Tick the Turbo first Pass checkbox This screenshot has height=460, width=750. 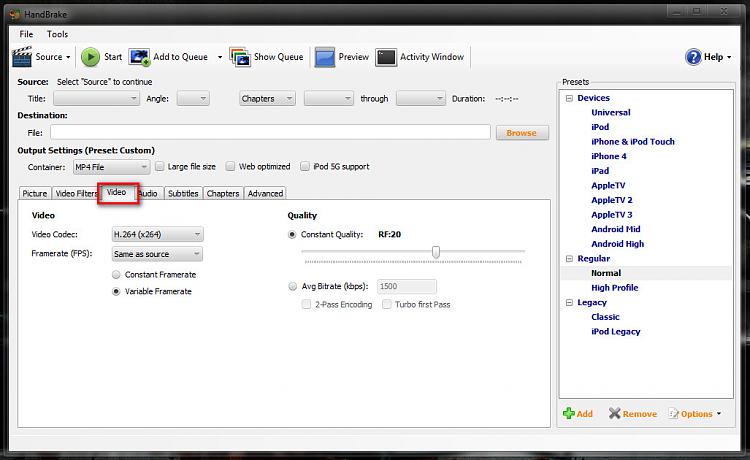(x=386, y=305)
